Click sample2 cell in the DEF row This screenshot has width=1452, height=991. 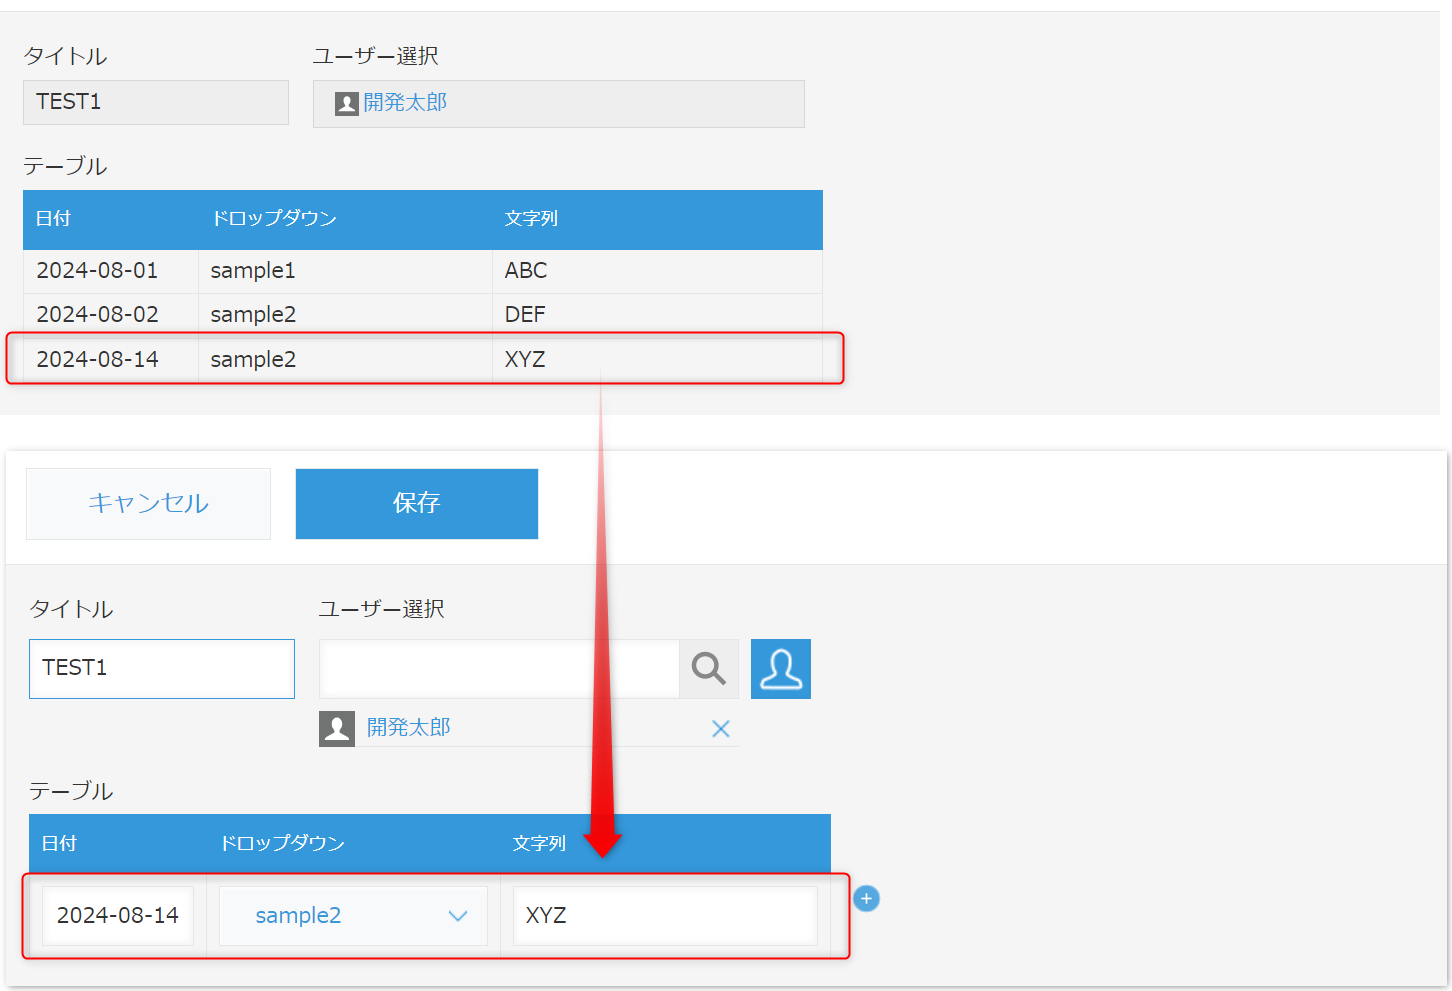(345, 315)
